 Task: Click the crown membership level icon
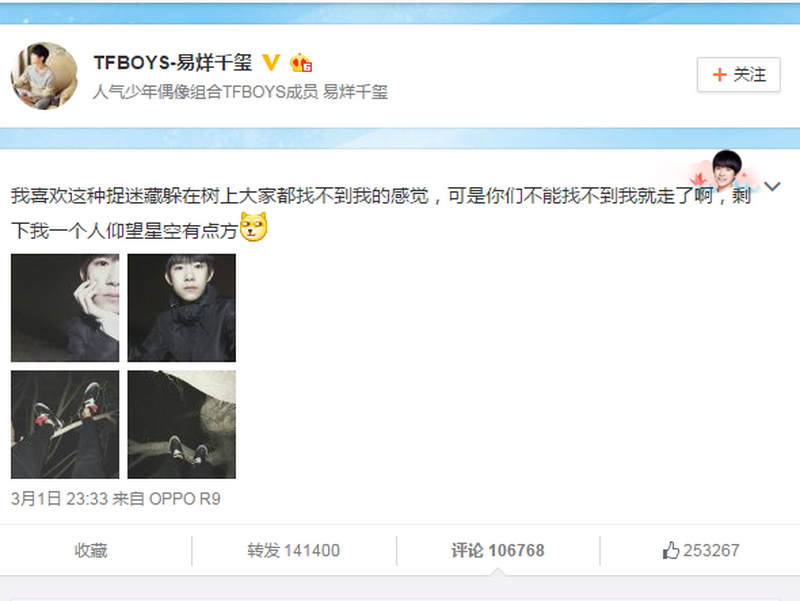(301, 63)
